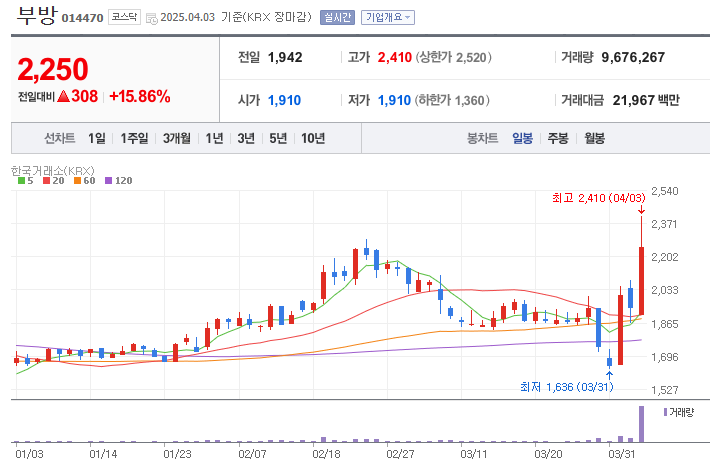Screen dimensions: 710x467
Task: Click the 거래량 value 9,676,267
Action: tap(633, 58)
